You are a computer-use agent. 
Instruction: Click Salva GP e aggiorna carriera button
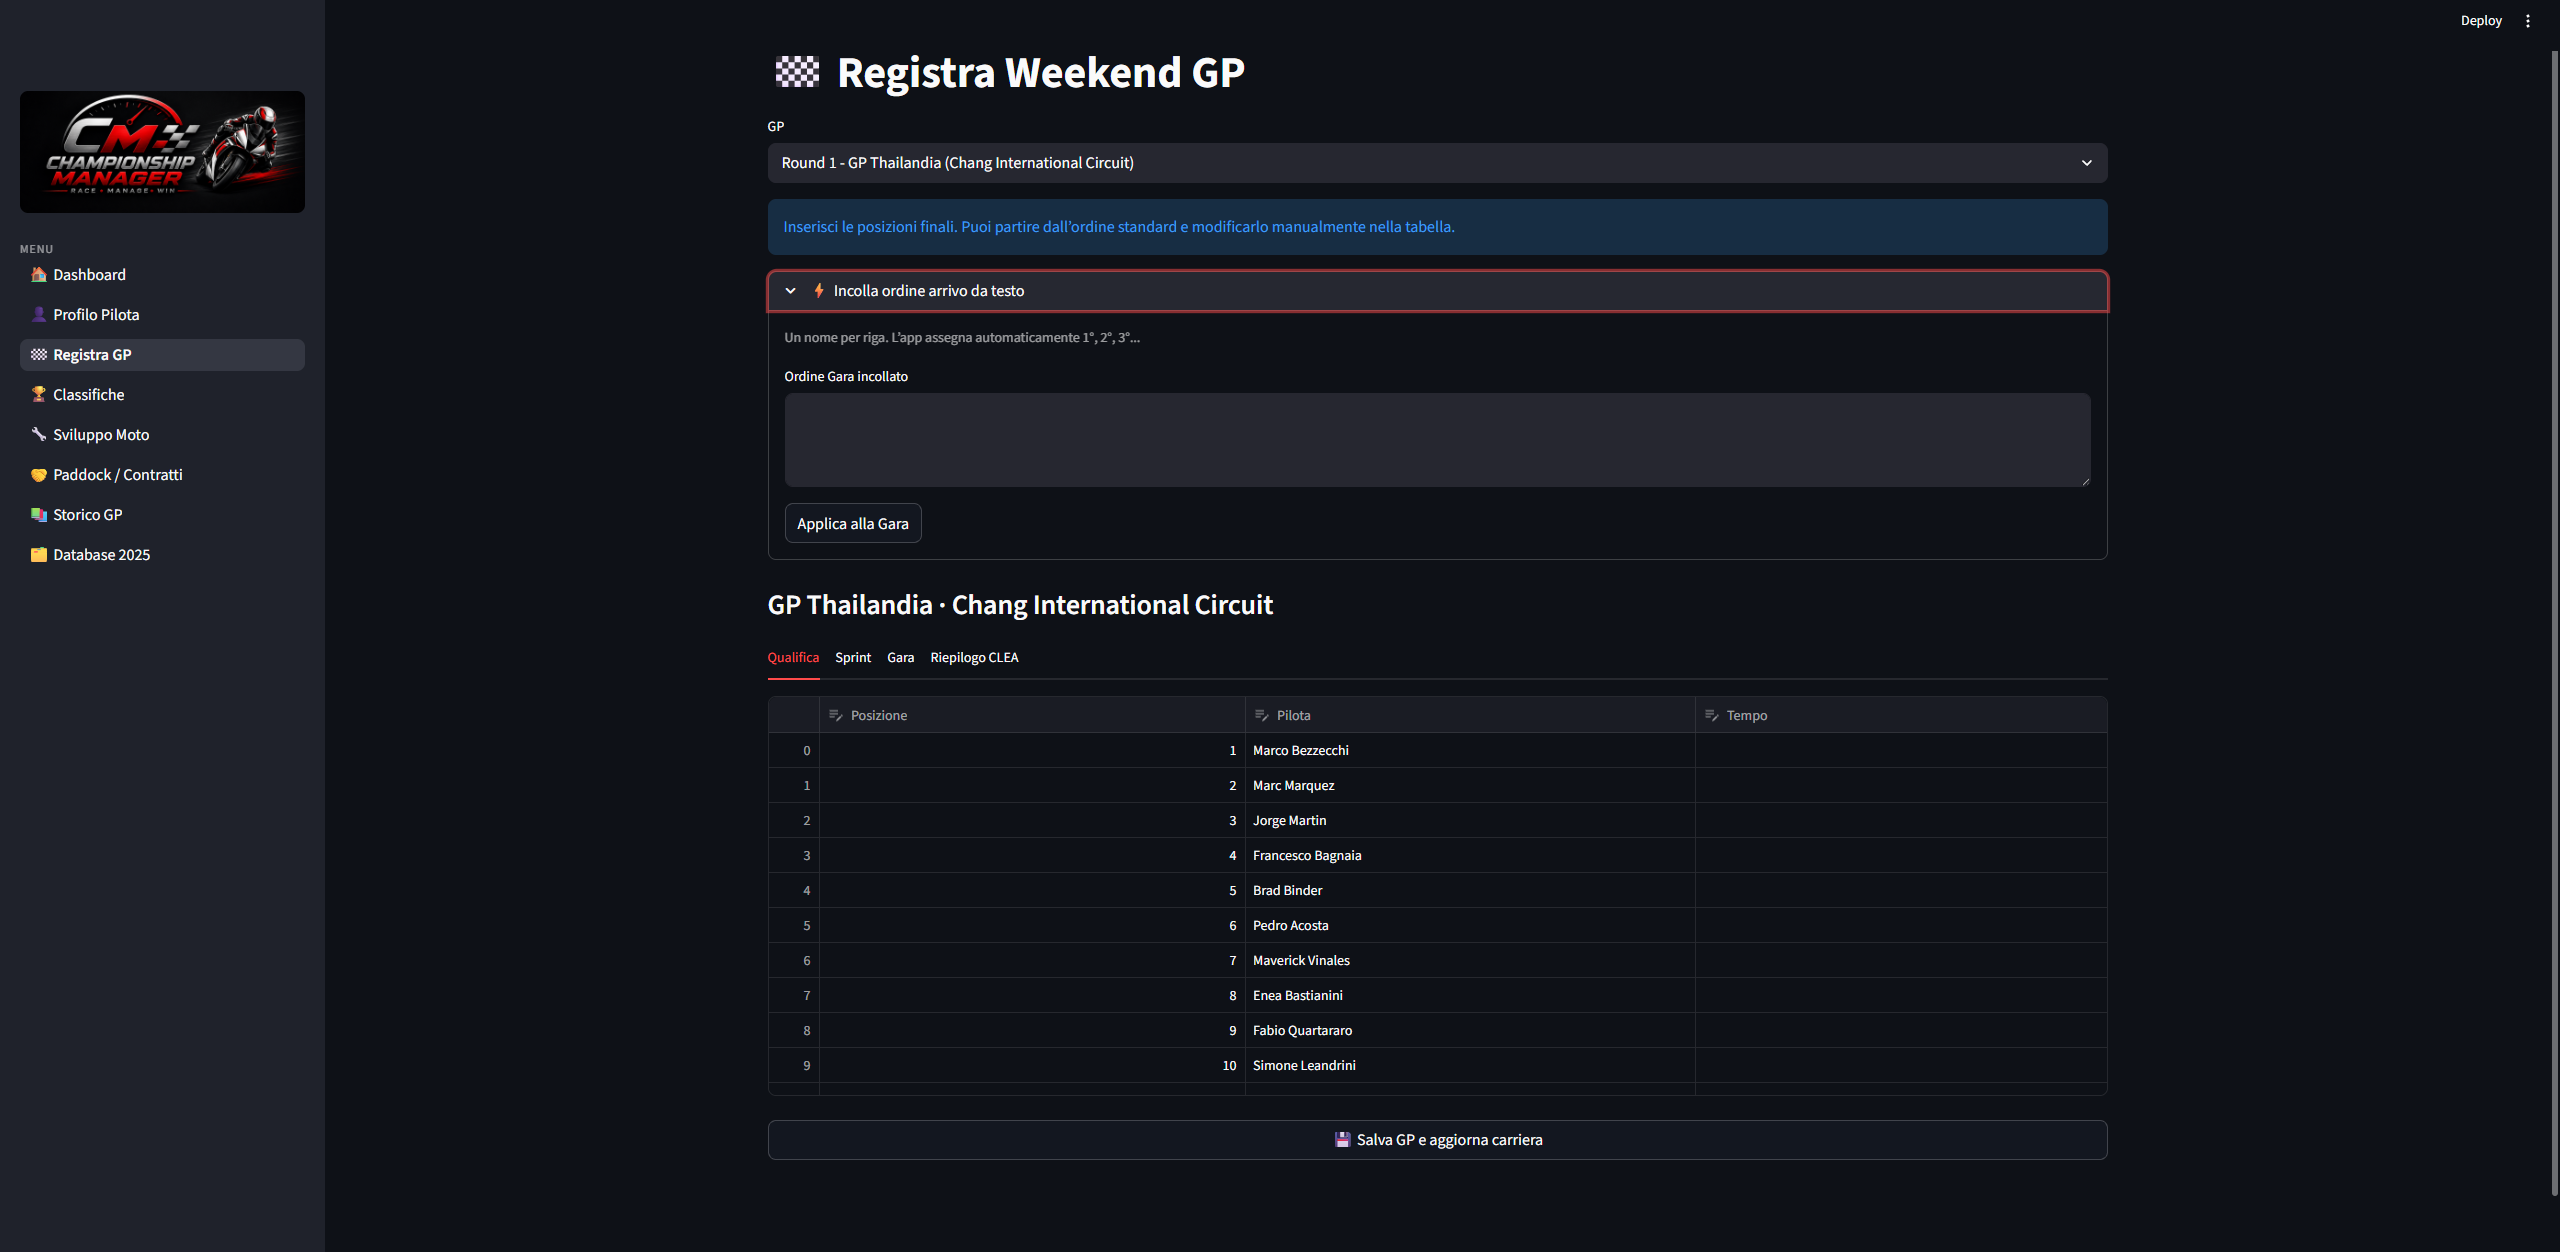click(x=1437, y=1140)
